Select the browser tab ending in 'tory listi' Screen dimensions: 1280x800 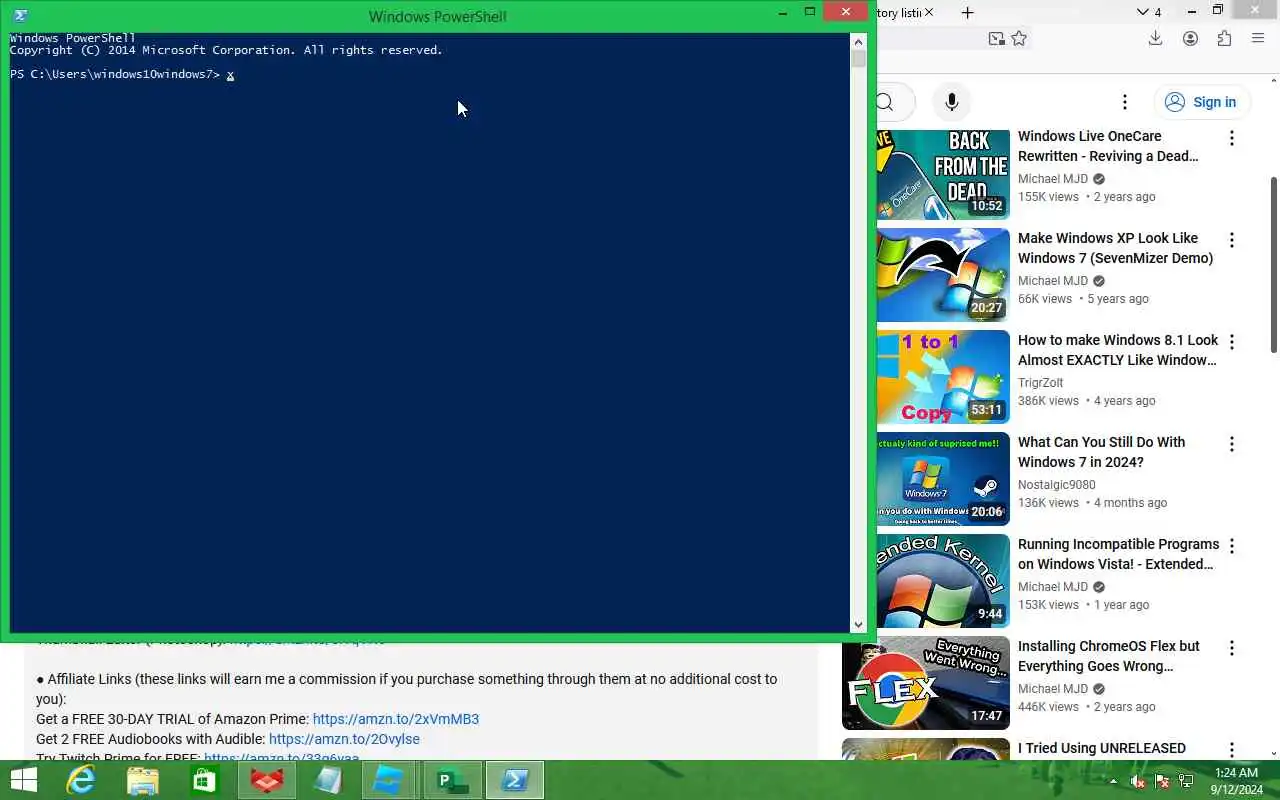click(898, 13)
